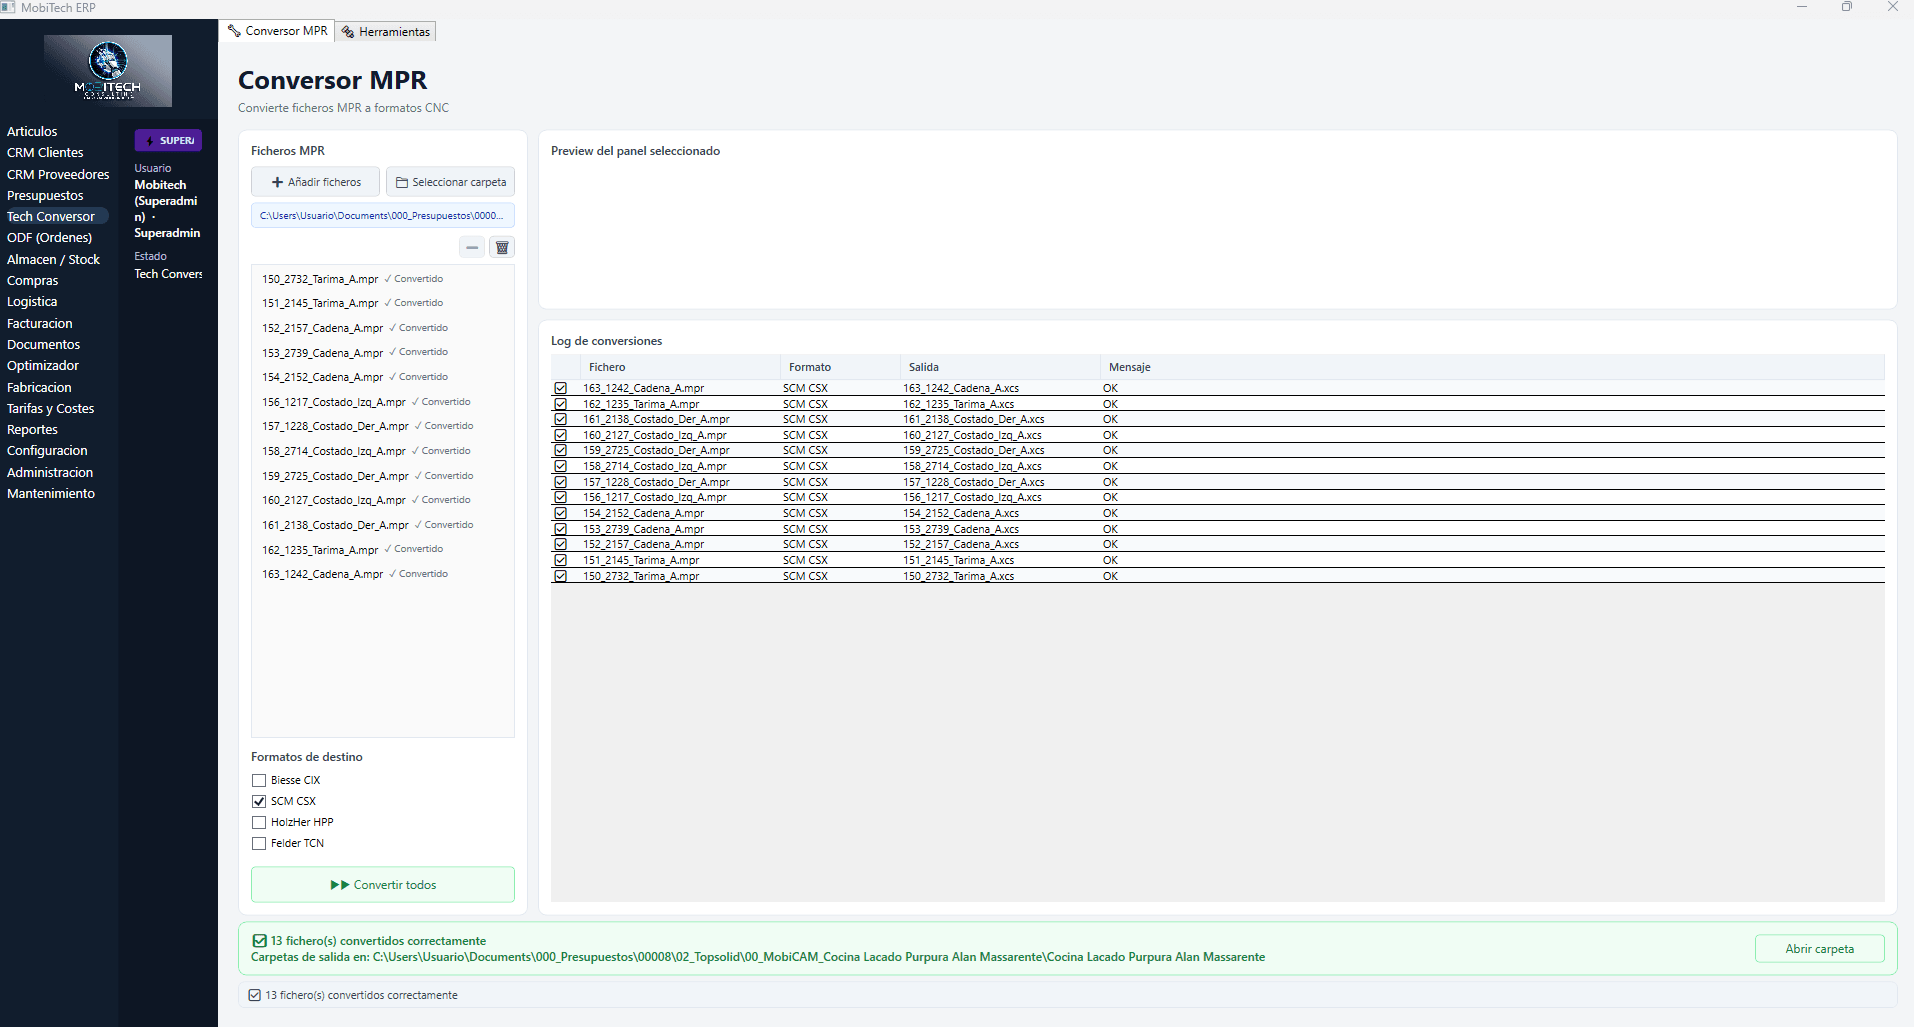Click Seleccionar carpeta to choose a folder
1914x1027 pixels.
pyautogui.click(x=451, y=182)
